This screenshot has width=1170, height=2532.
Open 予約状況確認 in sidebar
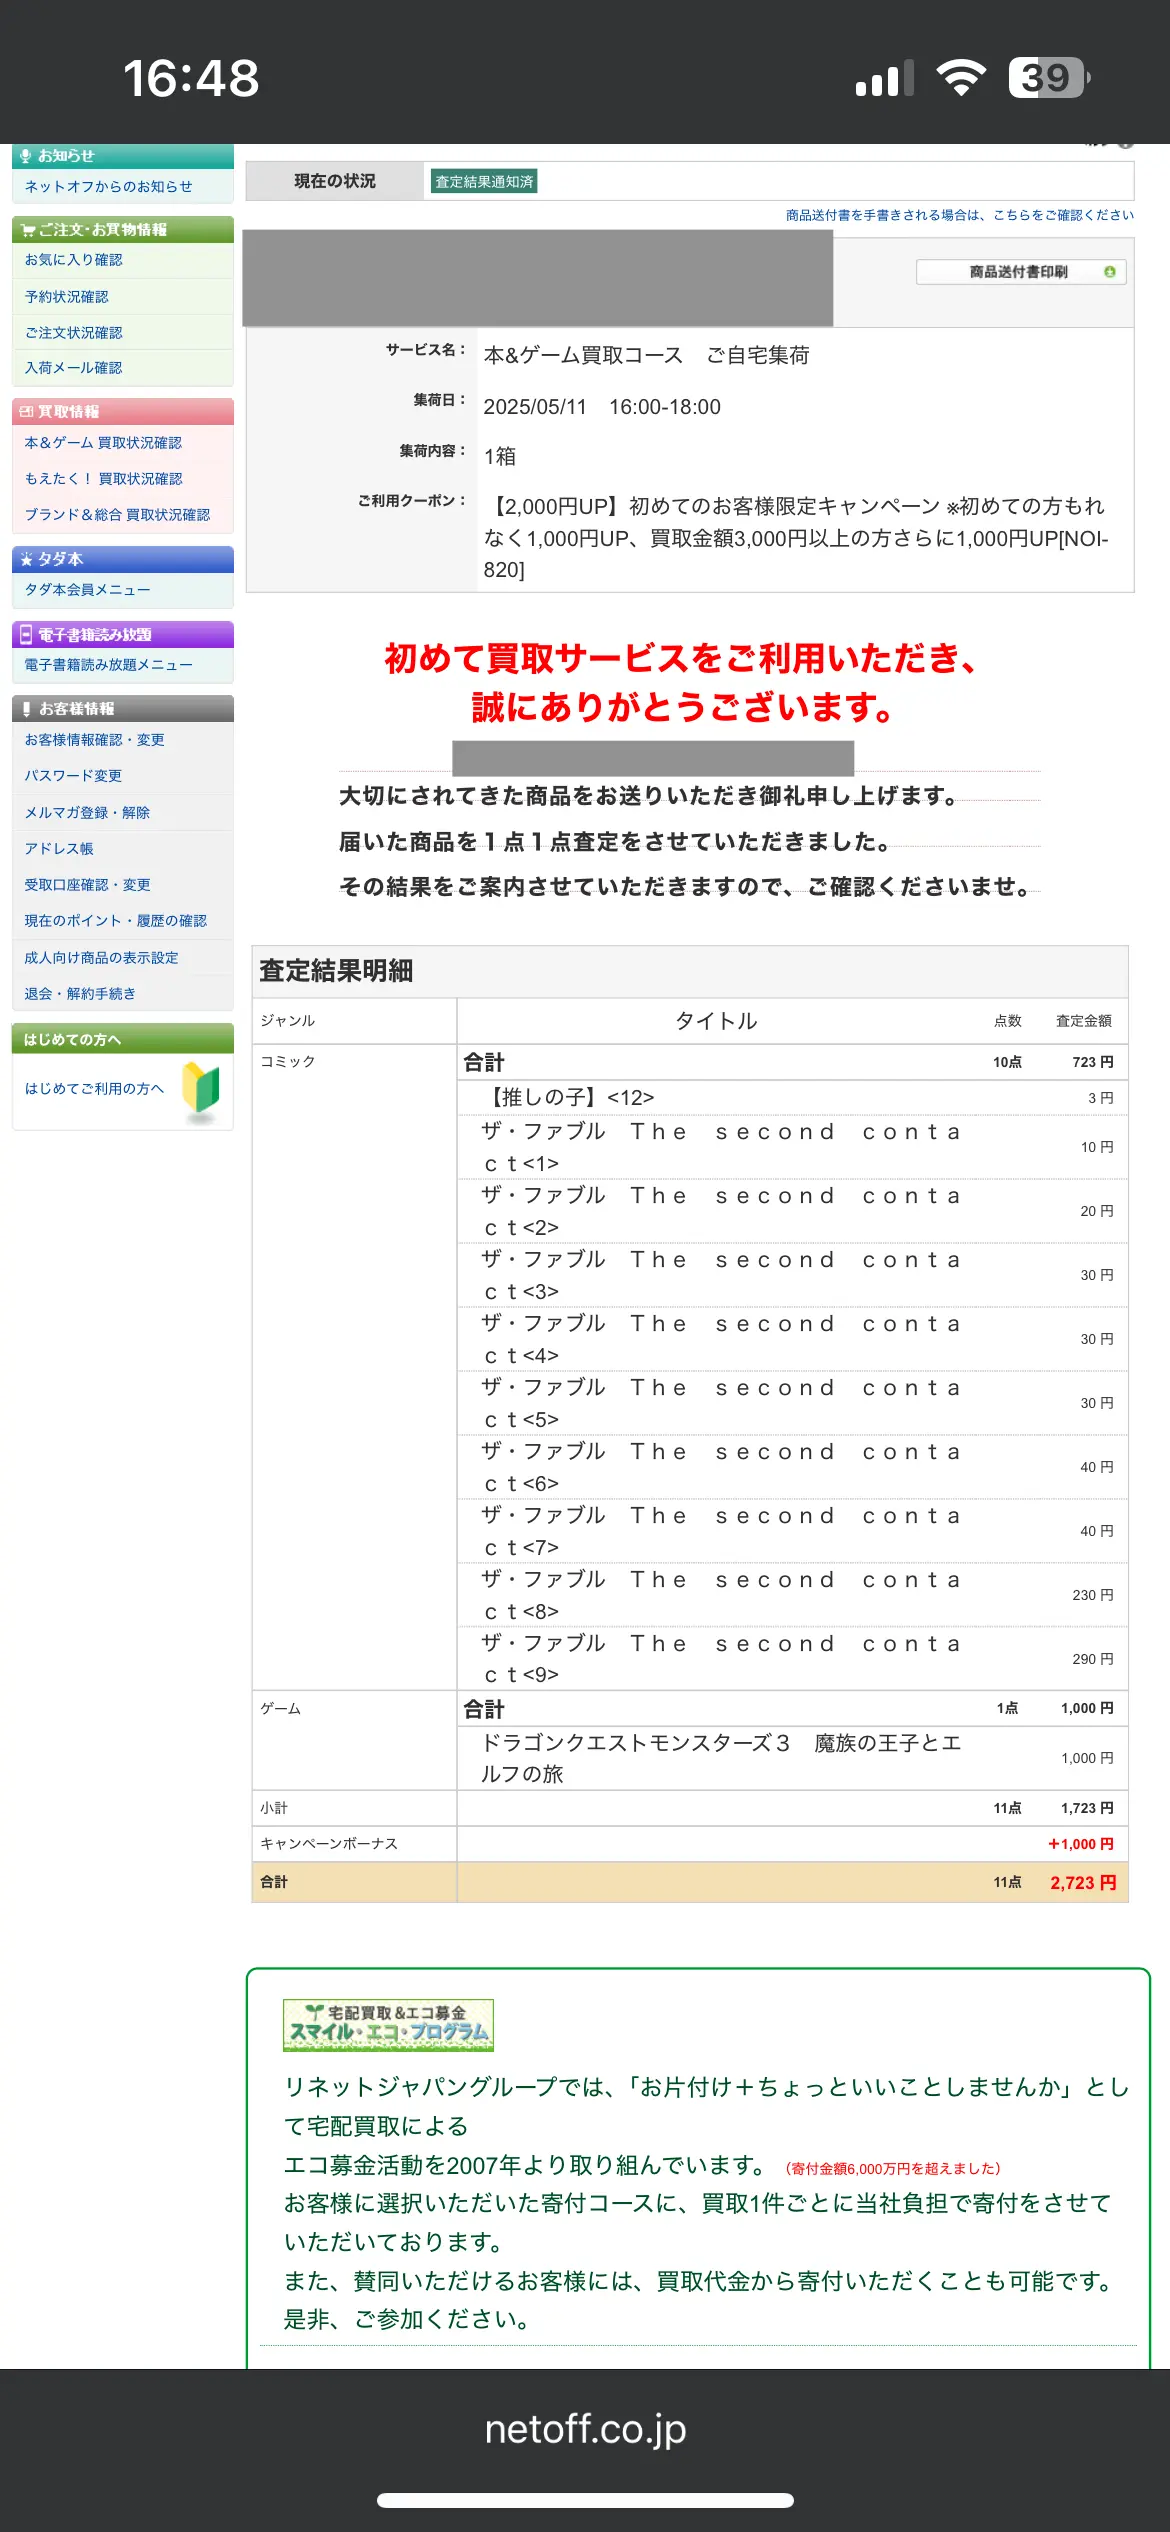[x=66, y=297]
